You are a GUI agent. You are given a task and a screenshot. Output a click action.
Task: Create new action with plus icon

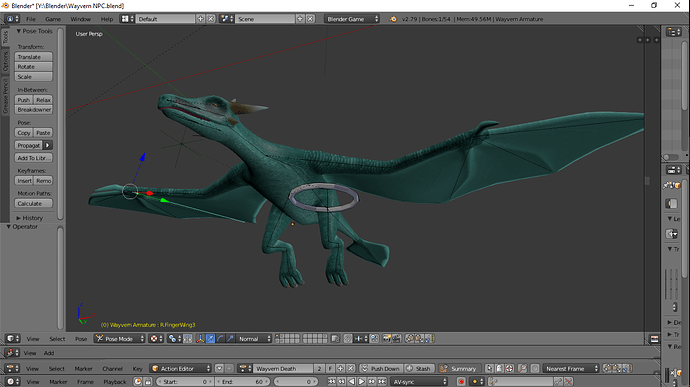click(340, 369)
